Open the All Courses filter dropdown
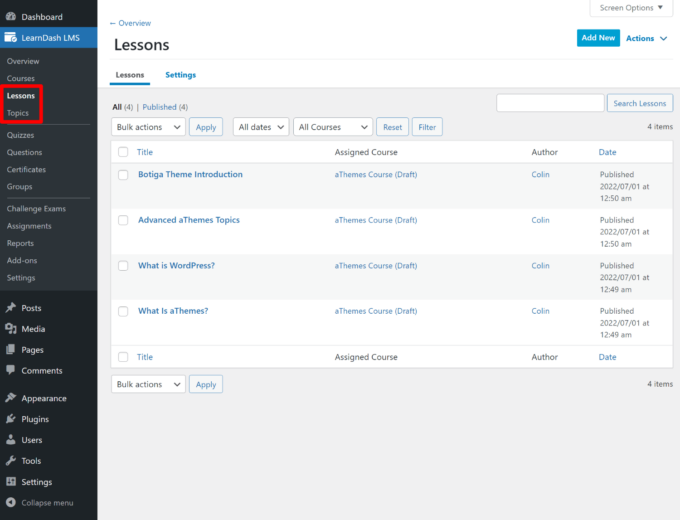This screenshot has width=680, height=520. [x=333, y=127]
